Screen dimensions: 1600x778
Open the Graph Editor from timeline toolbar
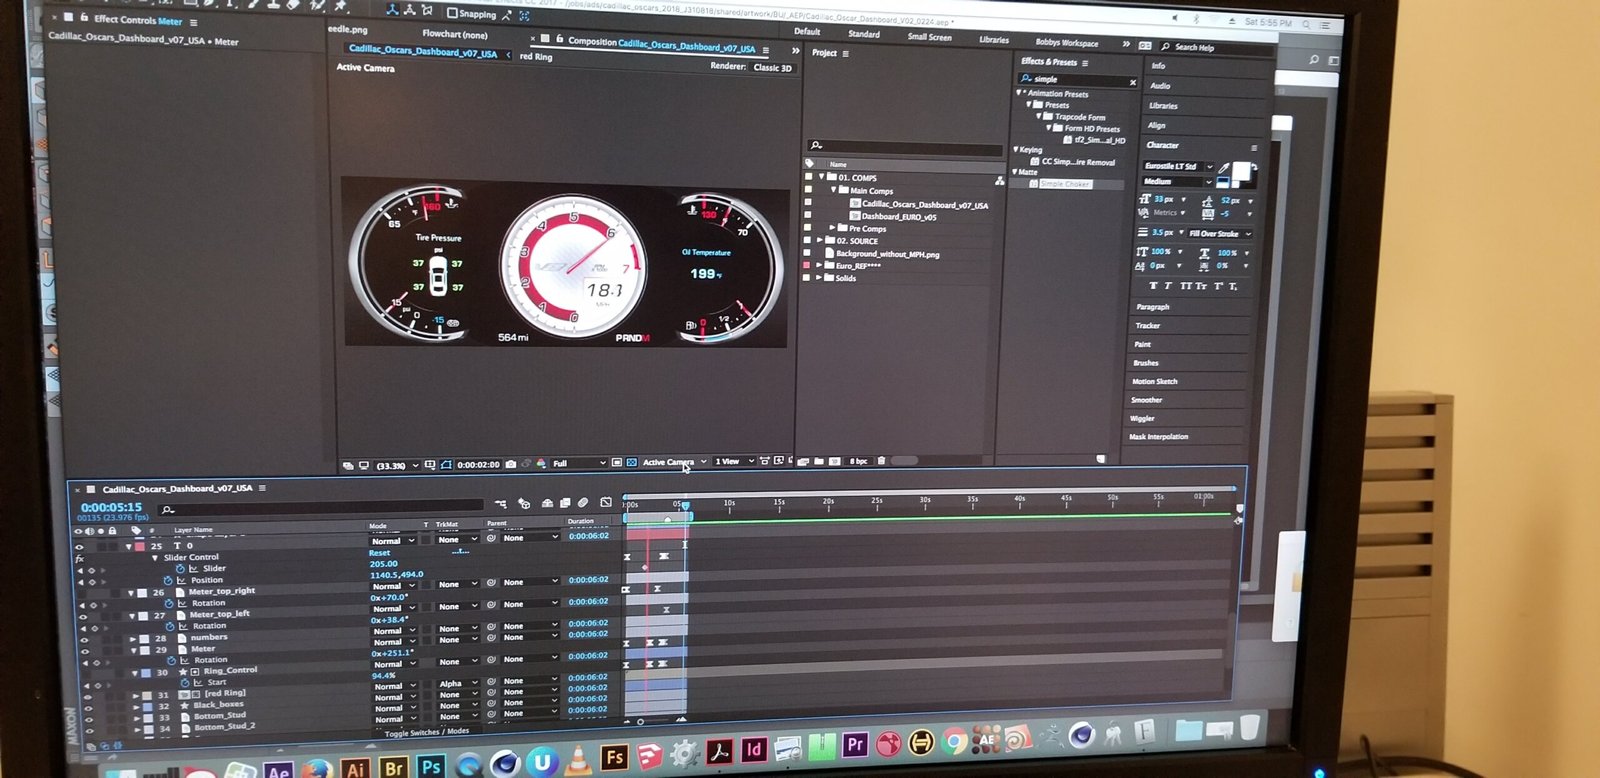pos(605,502)
